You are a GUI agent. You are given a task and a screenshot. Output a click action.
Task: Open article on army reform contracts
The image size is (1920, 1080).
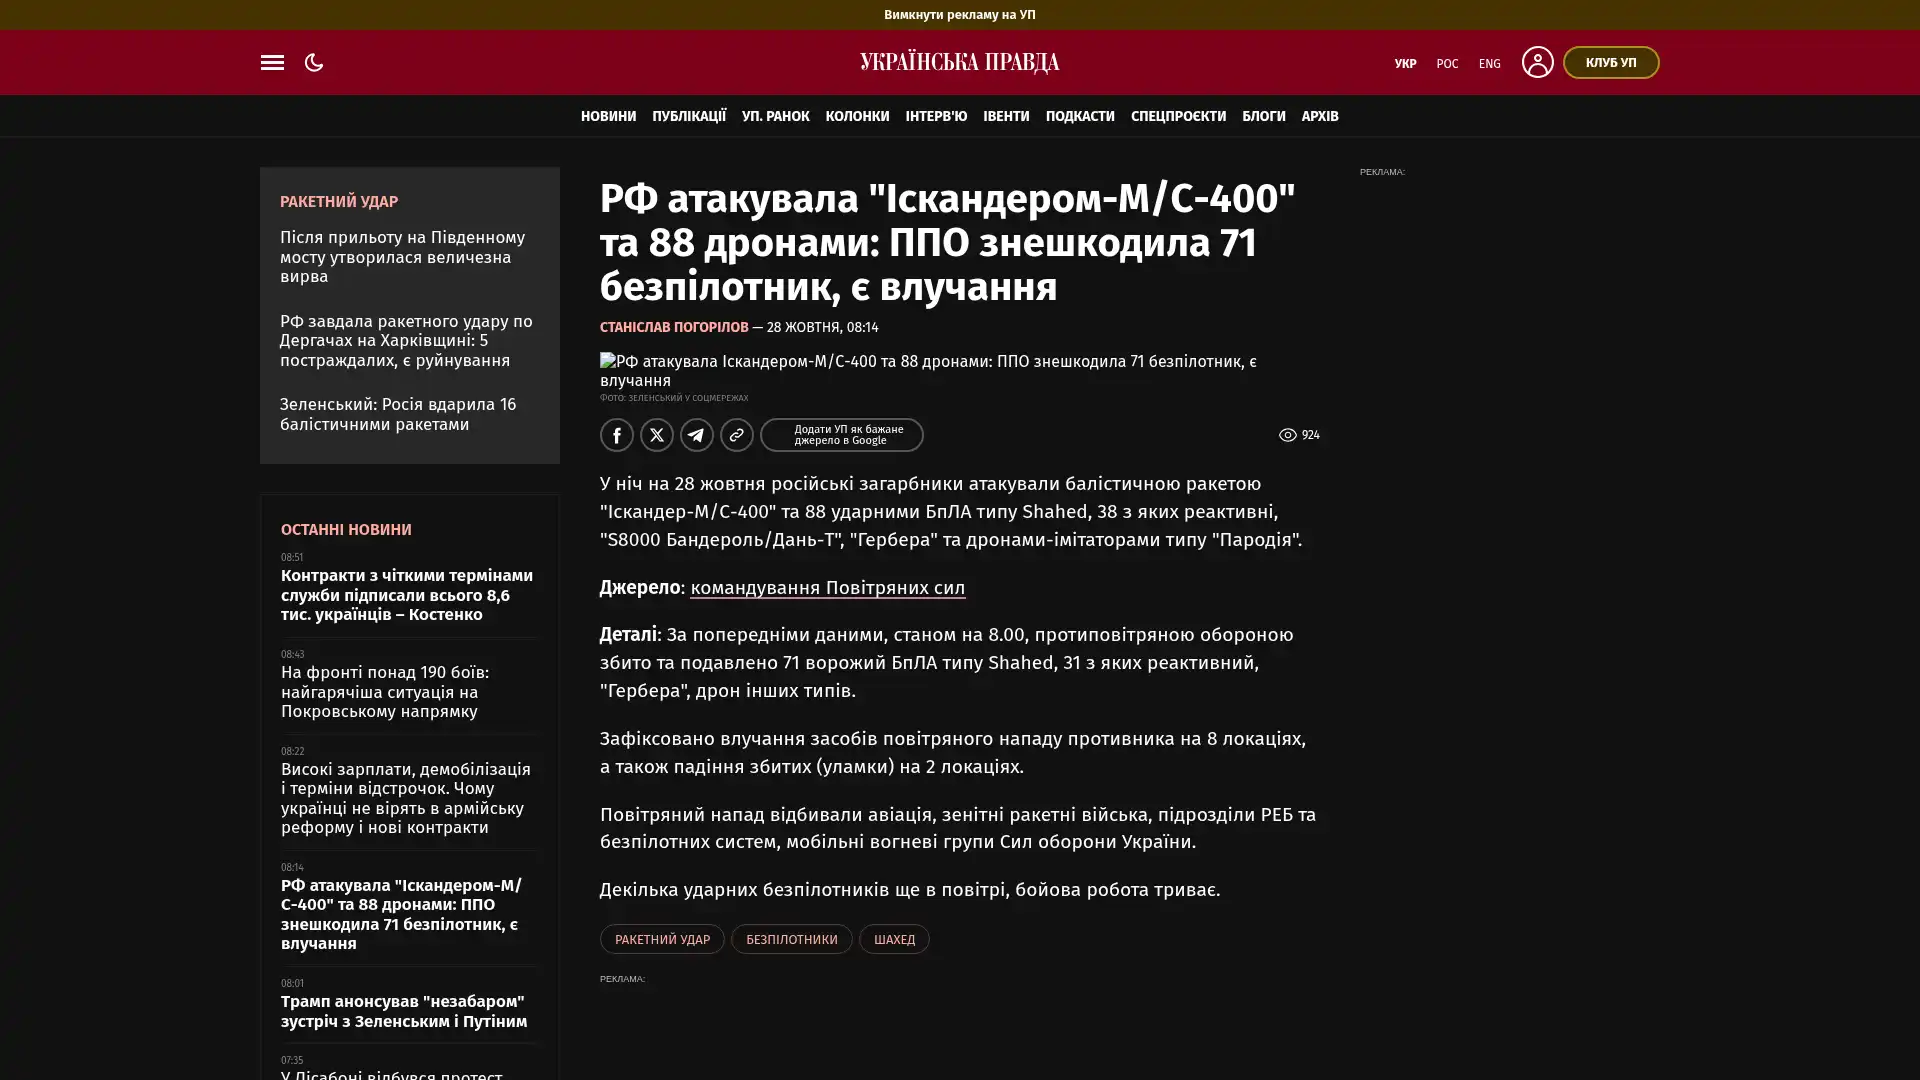click(406, 798)
